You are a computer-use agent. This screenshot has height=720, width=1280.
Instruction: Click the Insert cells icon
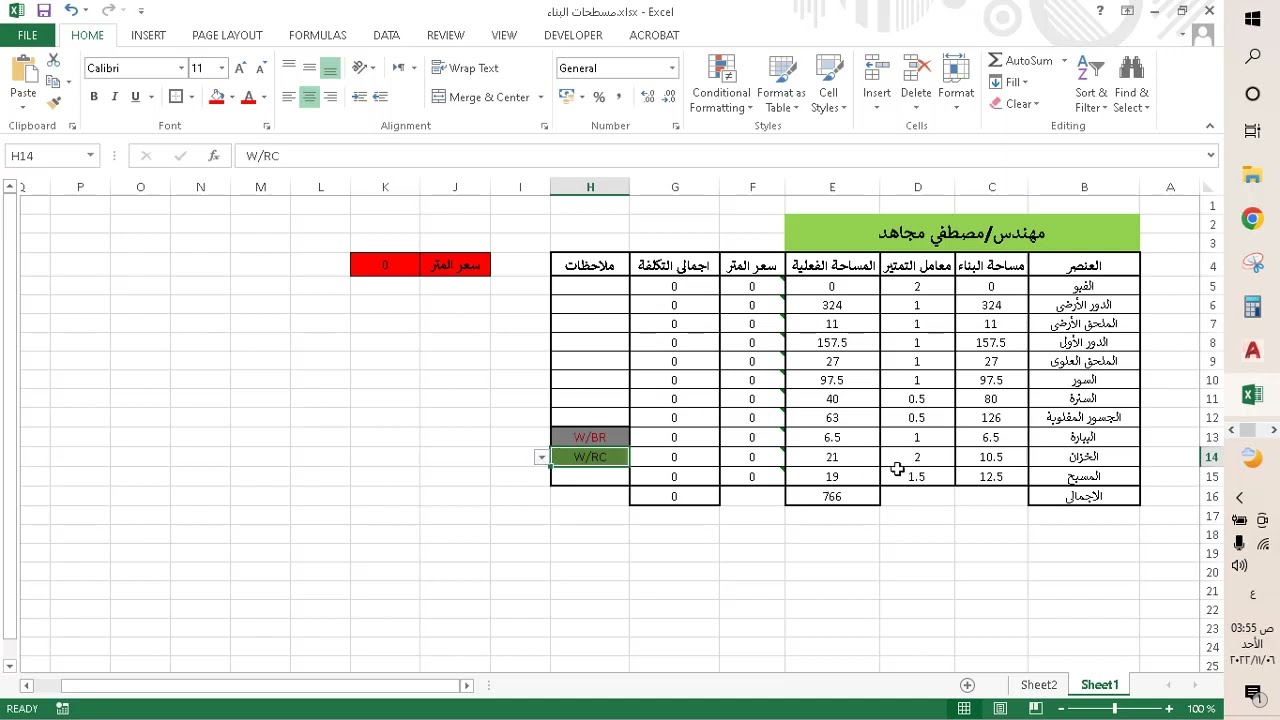(877, 69)
